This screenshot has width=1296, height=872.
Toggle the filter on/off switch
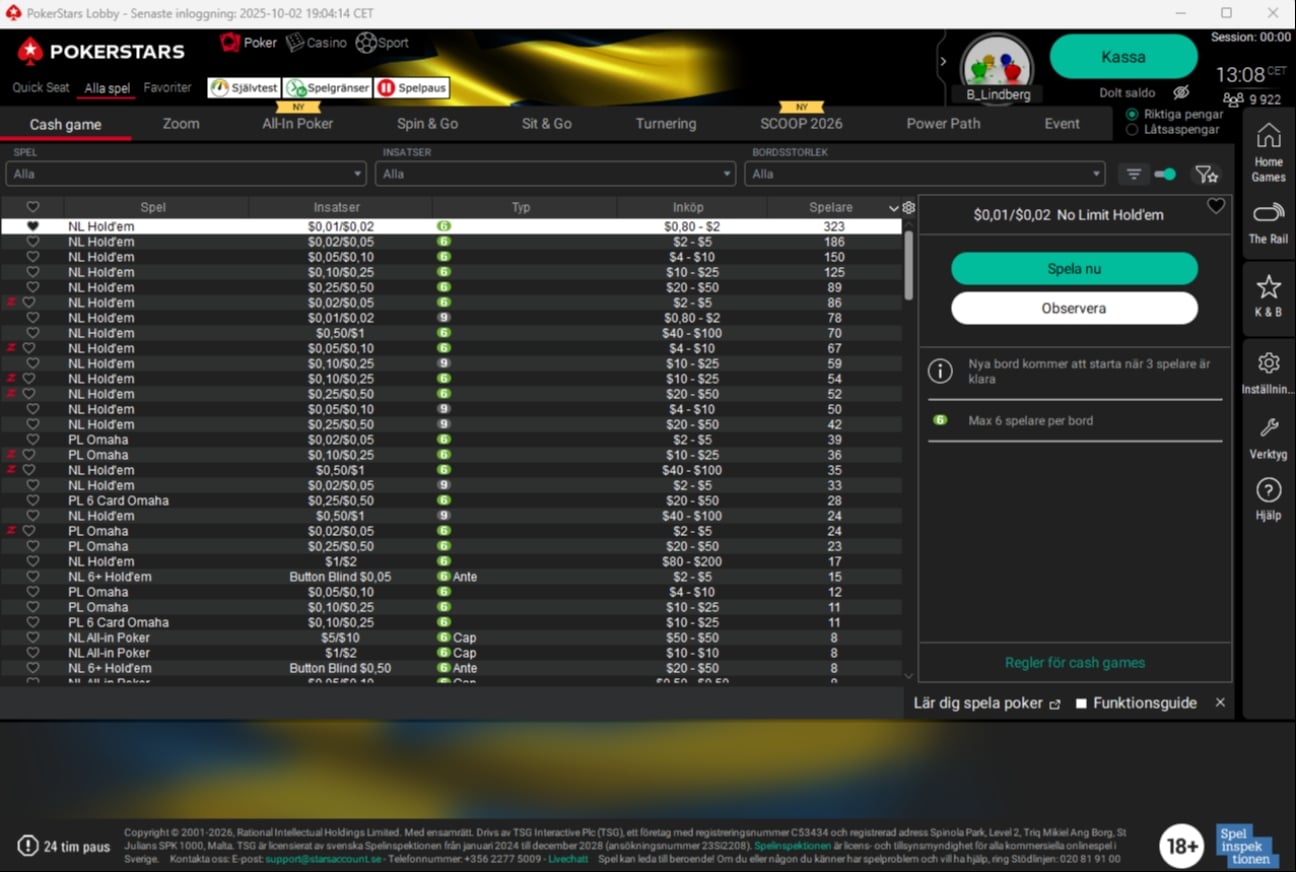click(x=1165, y=174)
